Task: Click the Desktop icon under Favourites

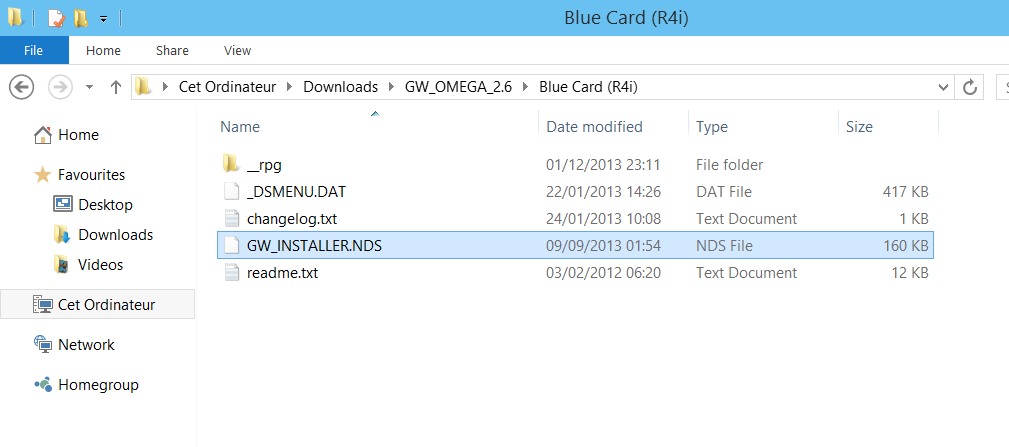Action: [62, 205]
